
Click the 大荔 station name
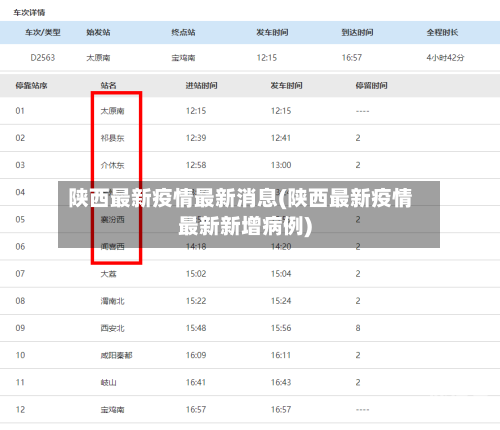[109, 274]
